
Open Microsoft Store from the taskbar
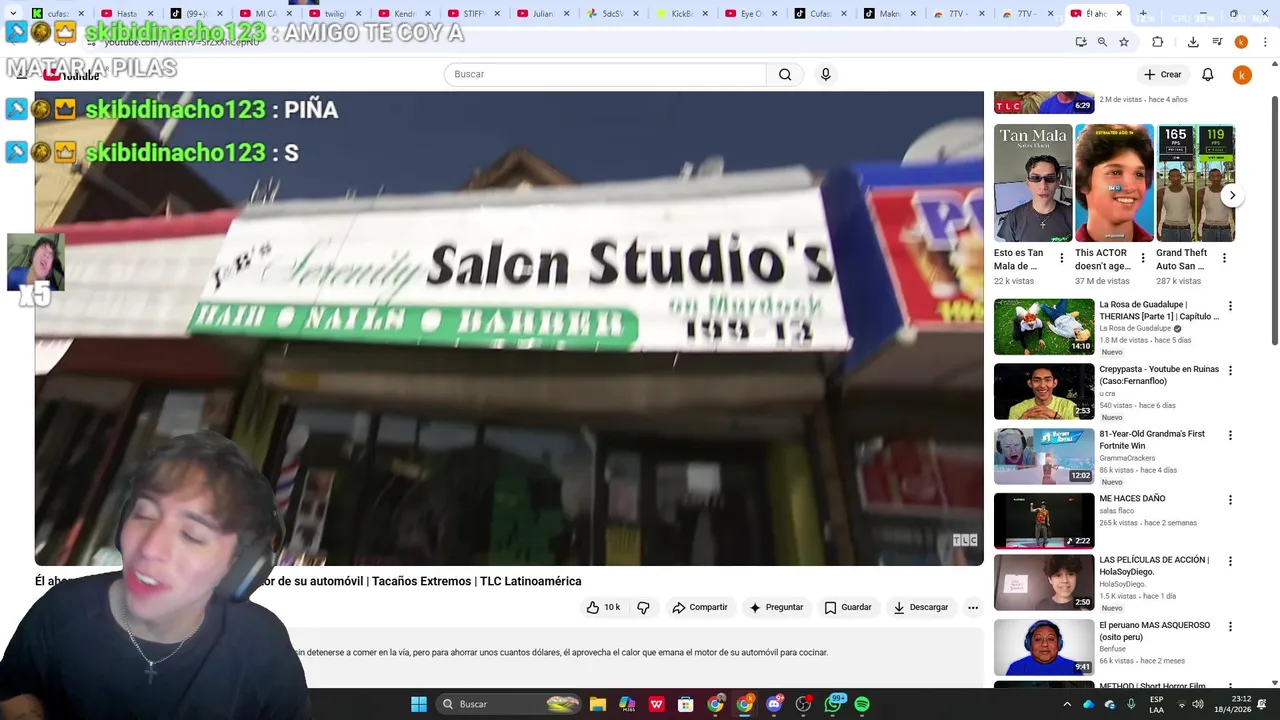tap(686, 704)
